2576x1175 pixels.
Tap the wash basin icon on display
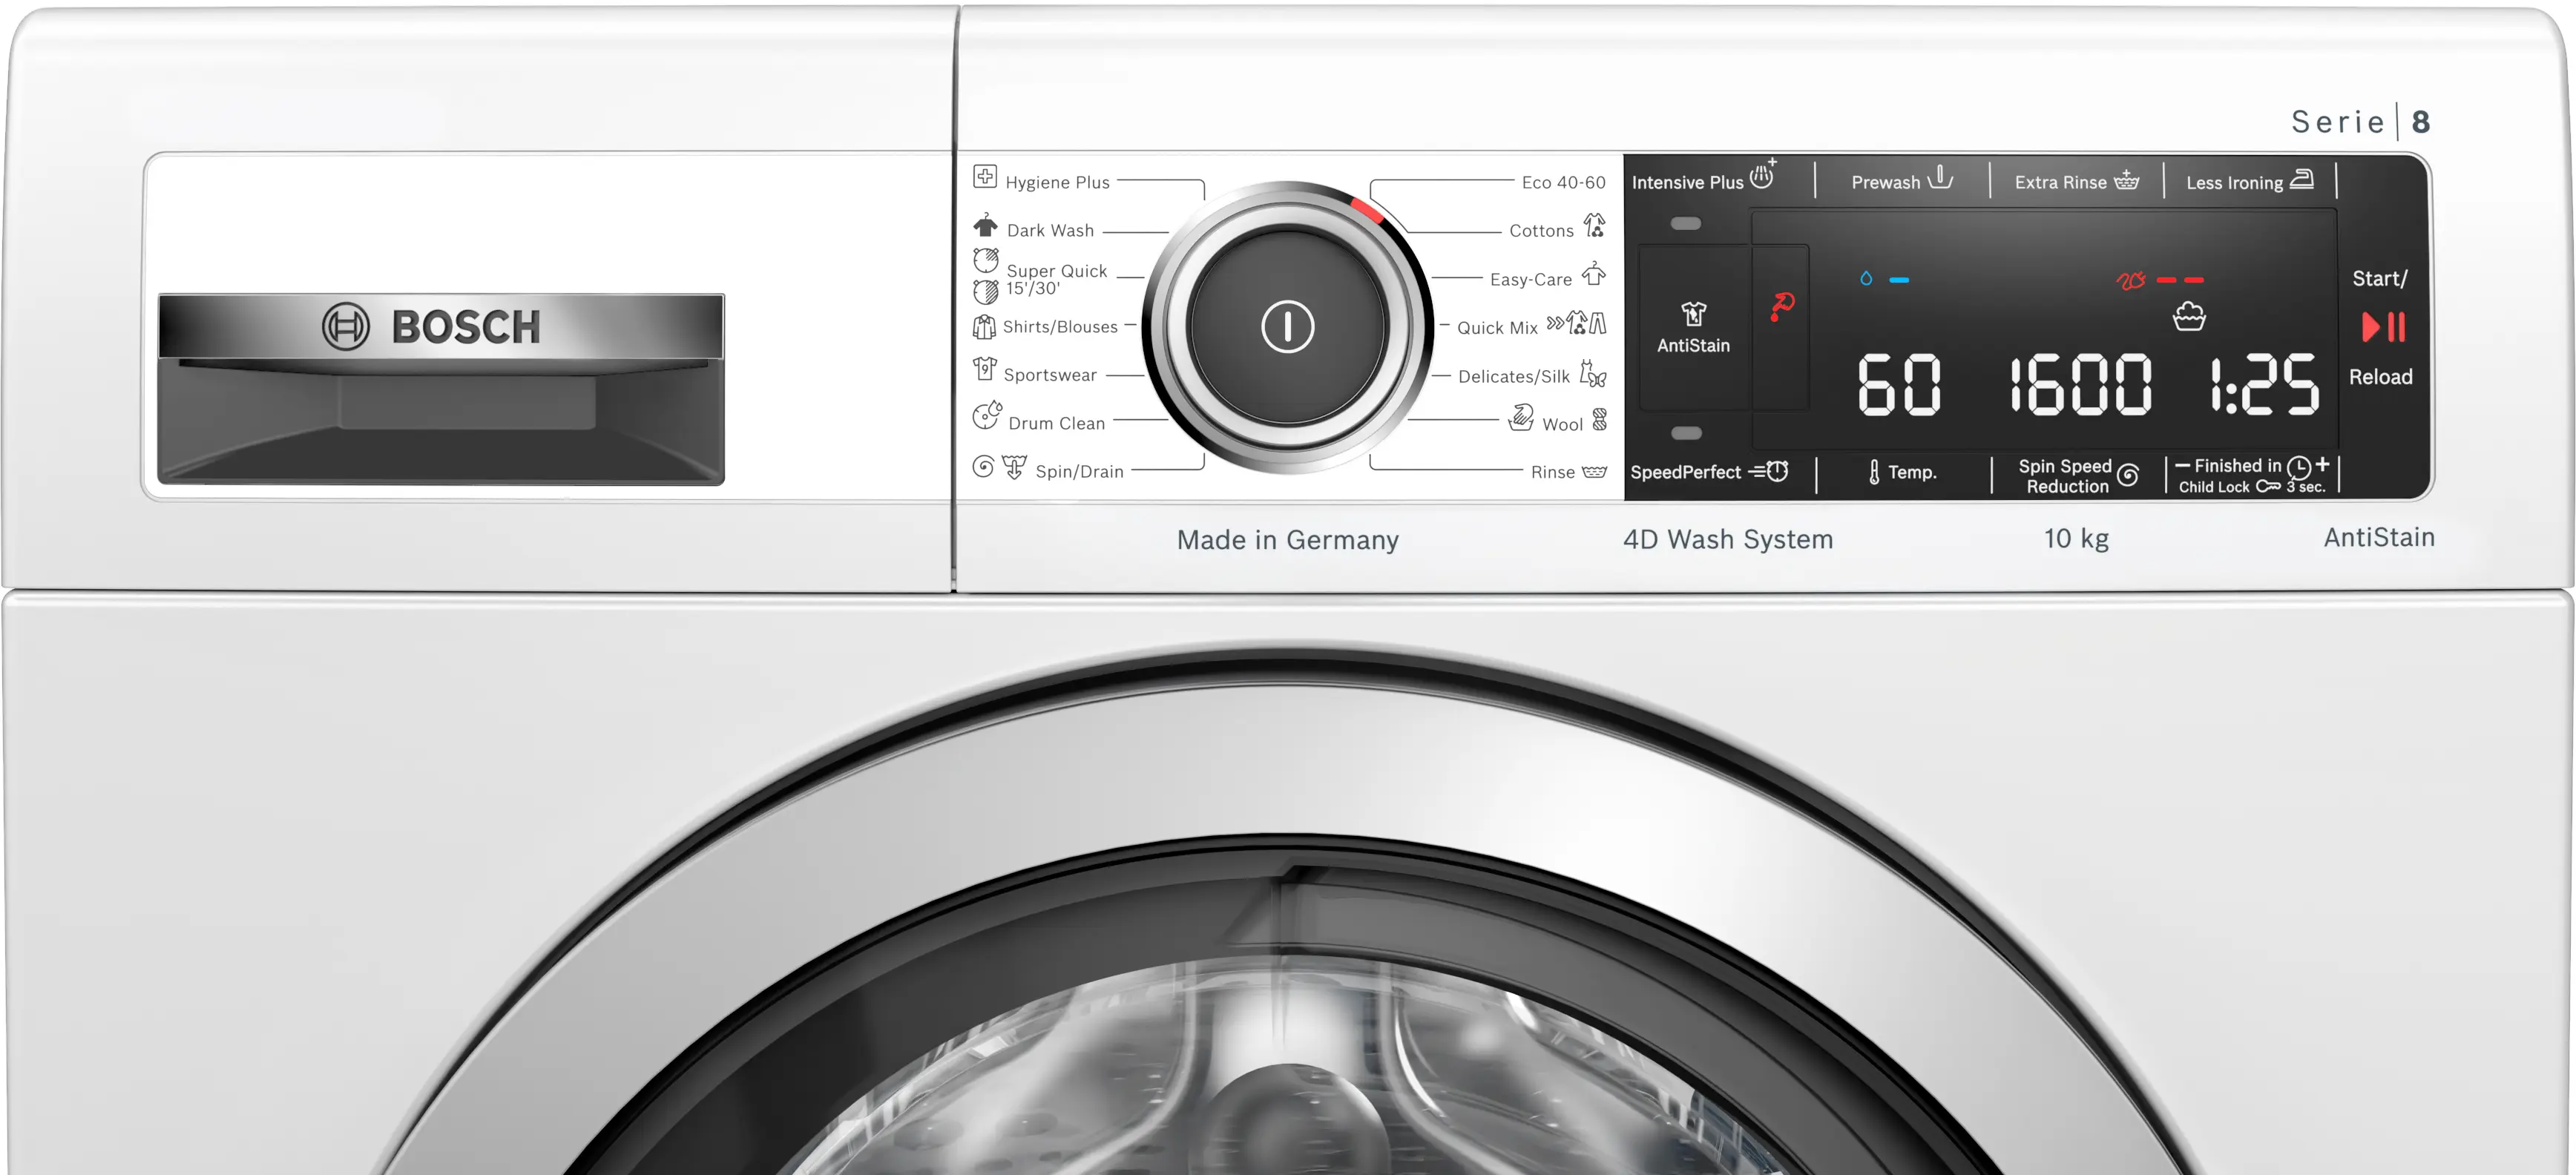[x=2189, y=317]
